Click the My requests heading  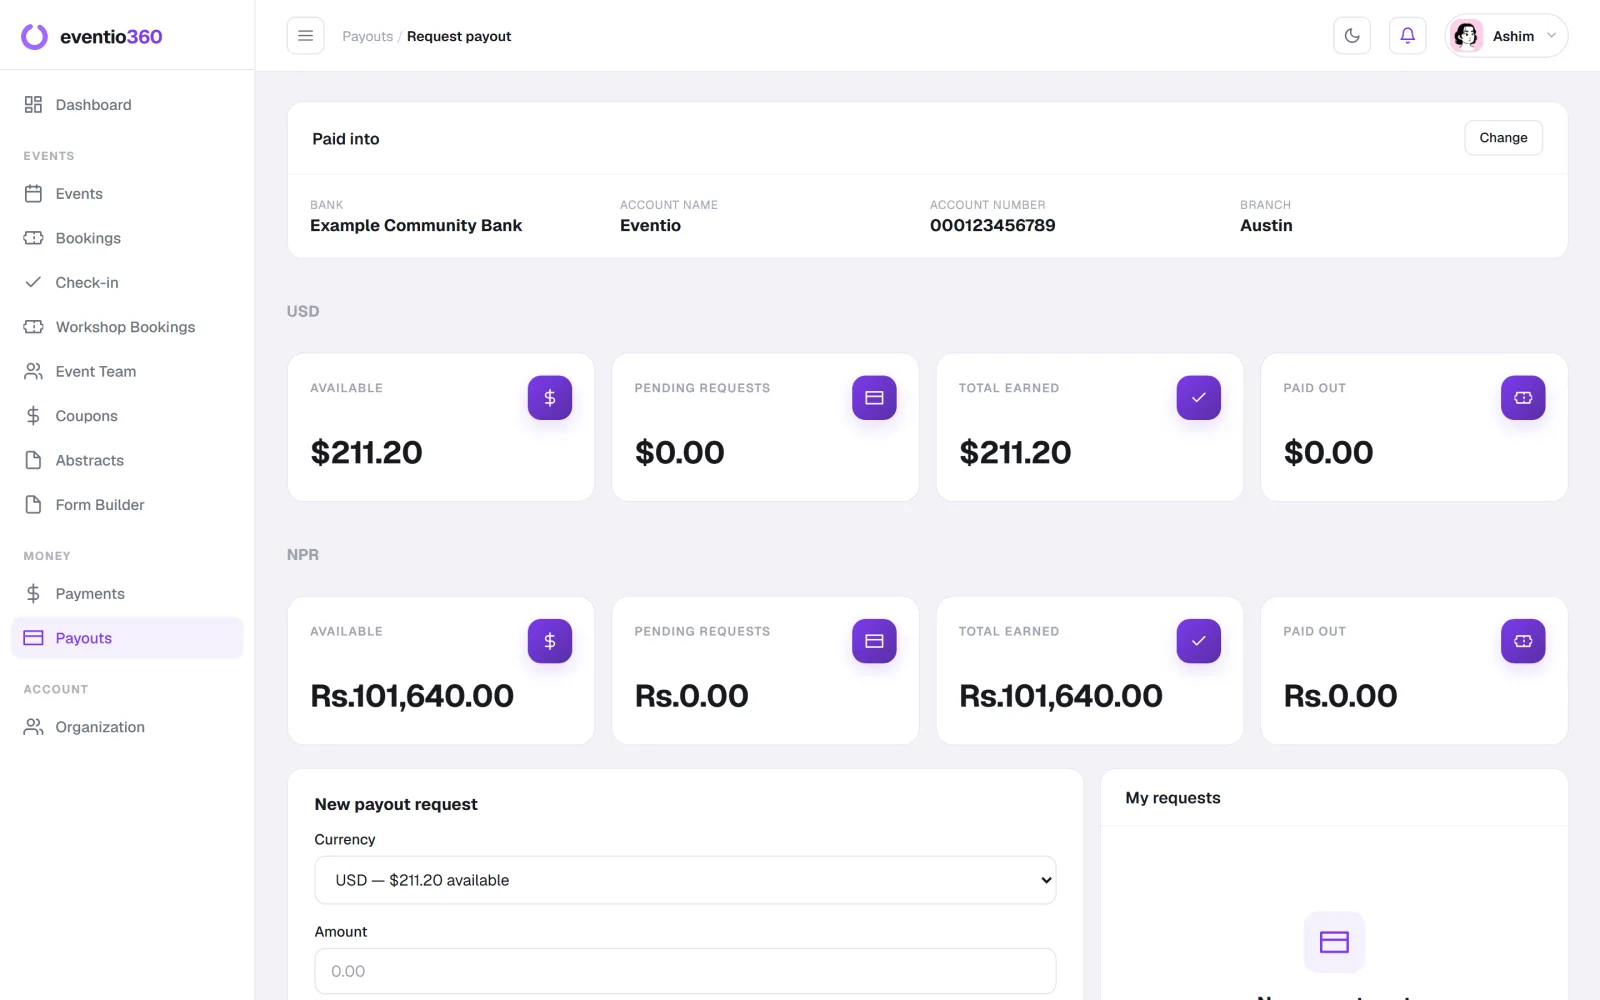1173,798
